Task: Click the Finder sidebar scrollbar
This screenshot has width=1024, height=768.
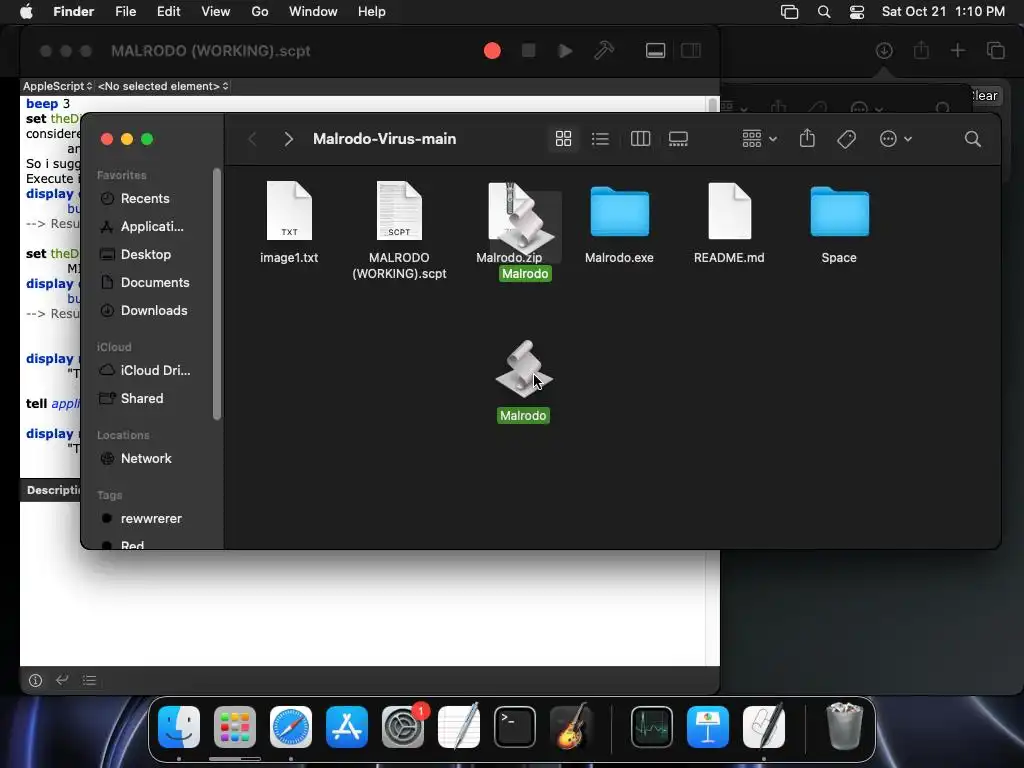Action: click(x=217, y=294)
